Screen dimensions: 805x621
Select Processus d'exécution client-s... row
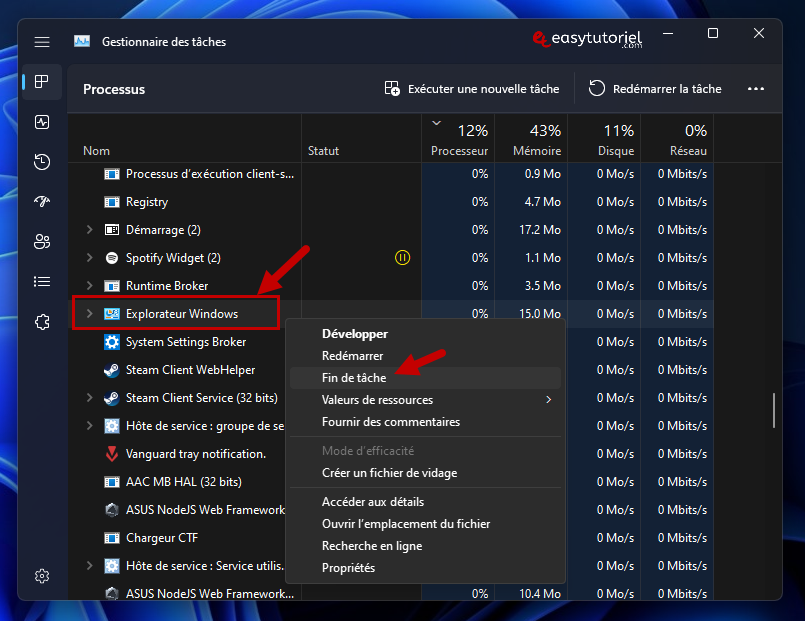pos(391,174)
